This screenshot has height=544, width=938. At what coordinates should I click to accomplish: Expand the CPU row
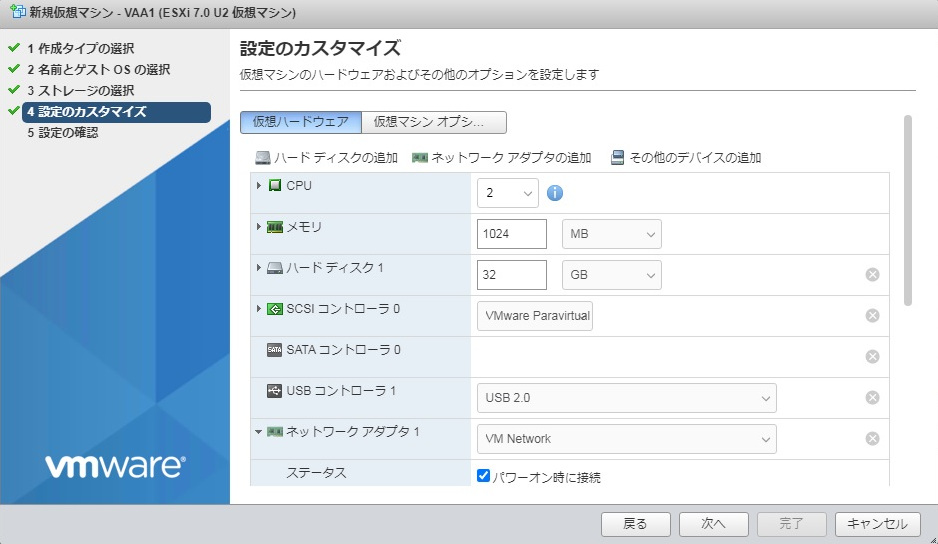coord(258,186)
